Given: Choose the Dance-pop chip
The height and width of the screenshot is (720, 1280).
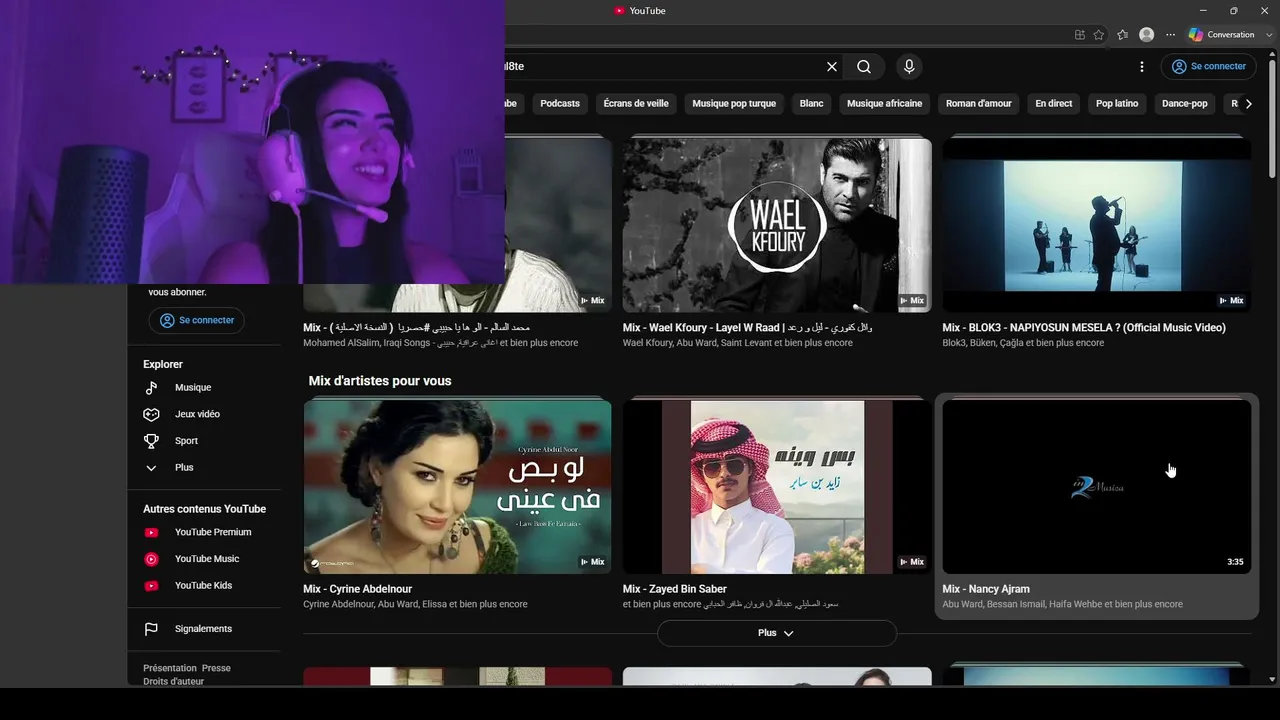Looking at the screenshot, I should [x=1185, y=104].
